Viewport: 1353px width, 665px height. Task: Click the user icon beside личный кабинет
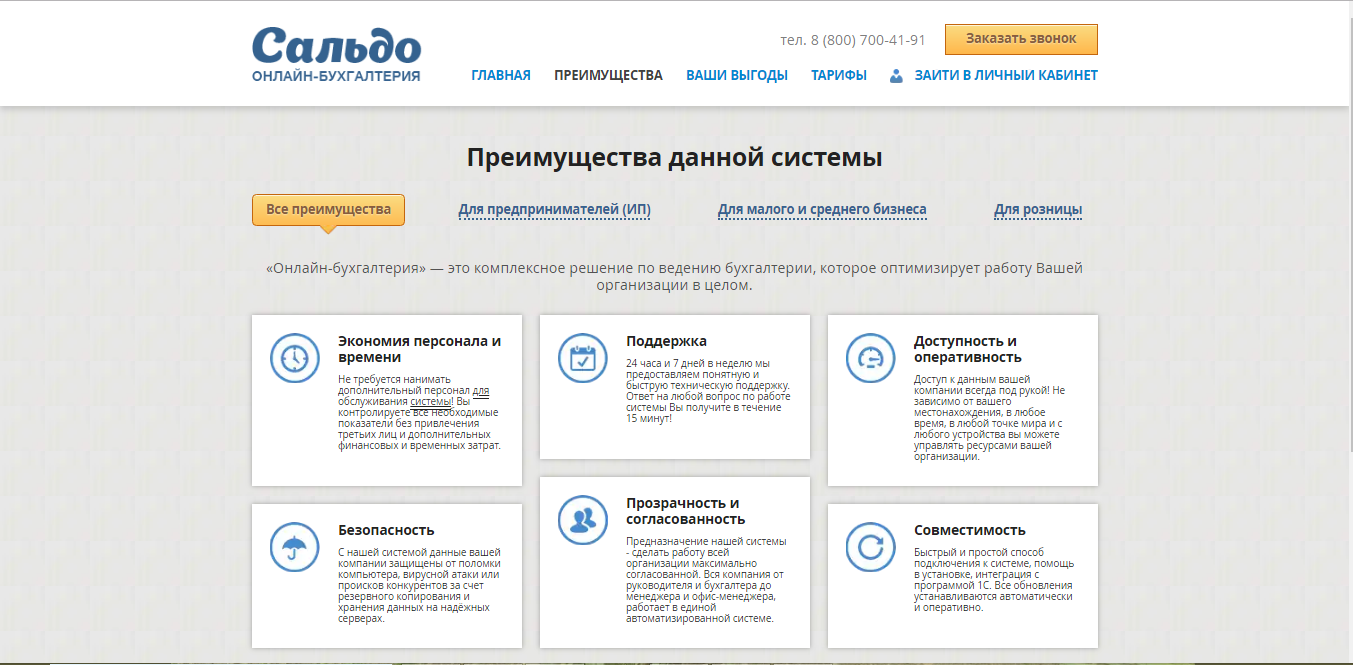pos(896,75)
